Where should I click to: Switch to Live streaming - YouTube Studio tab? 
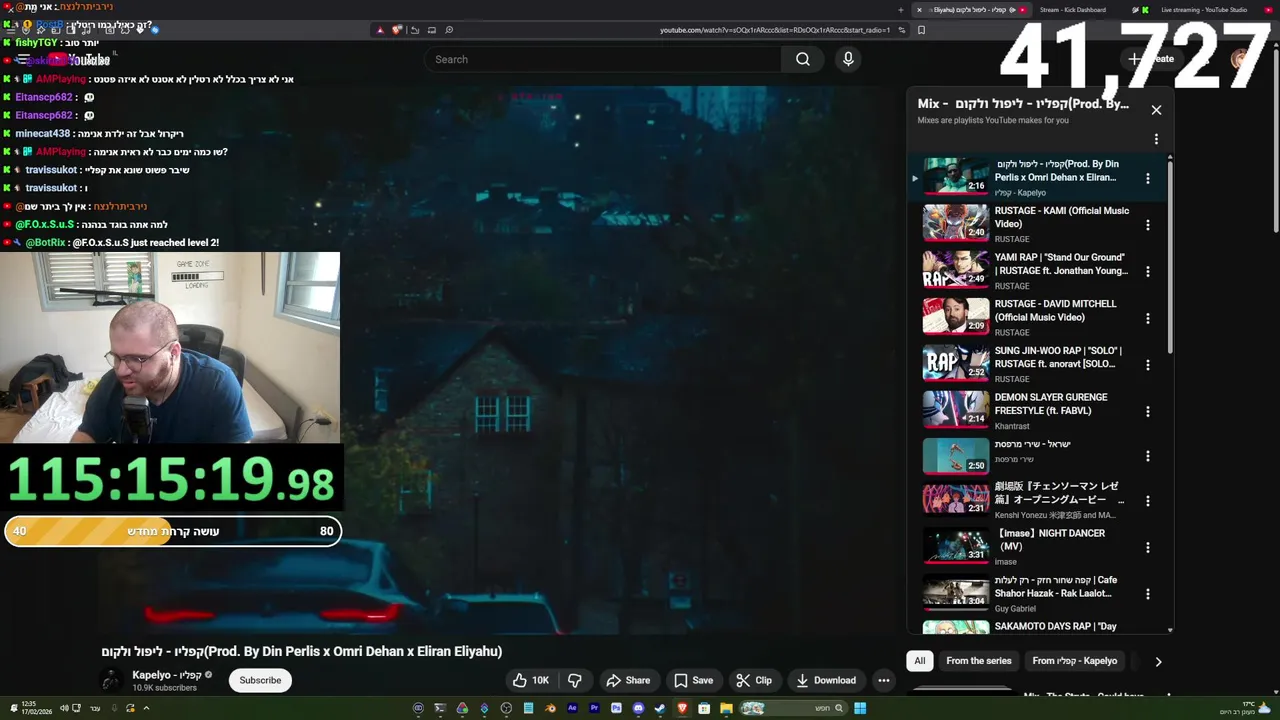coord(1204,9)
